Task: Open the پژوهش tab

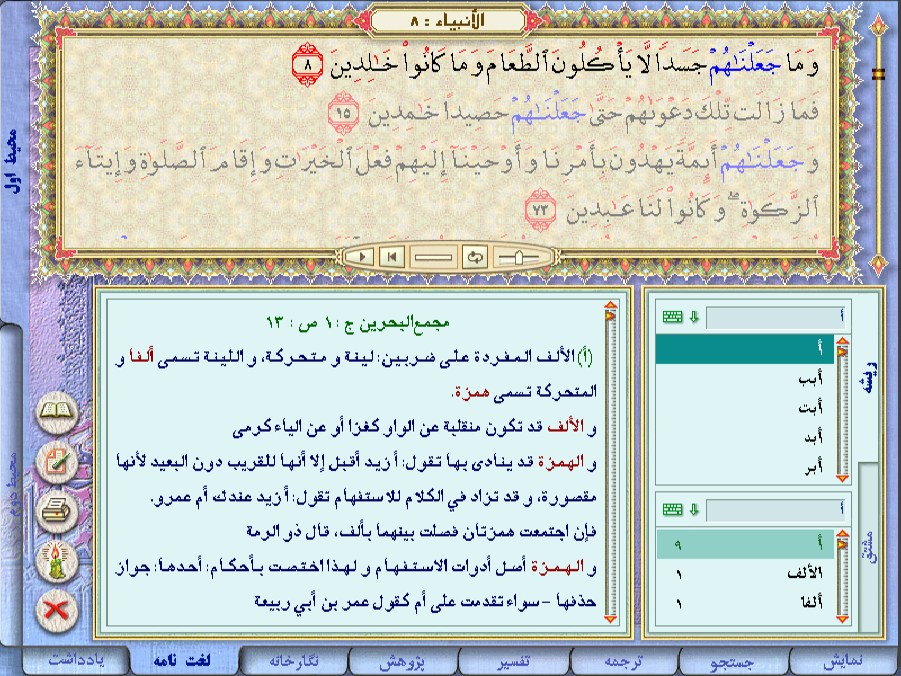Action: (x=402, y=660)
